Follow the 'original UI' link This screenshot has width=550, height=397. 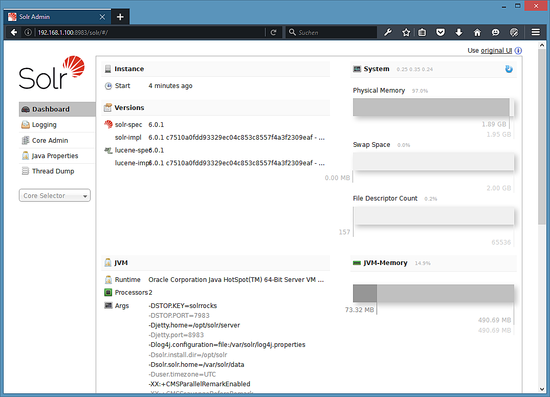click(496, 51)
